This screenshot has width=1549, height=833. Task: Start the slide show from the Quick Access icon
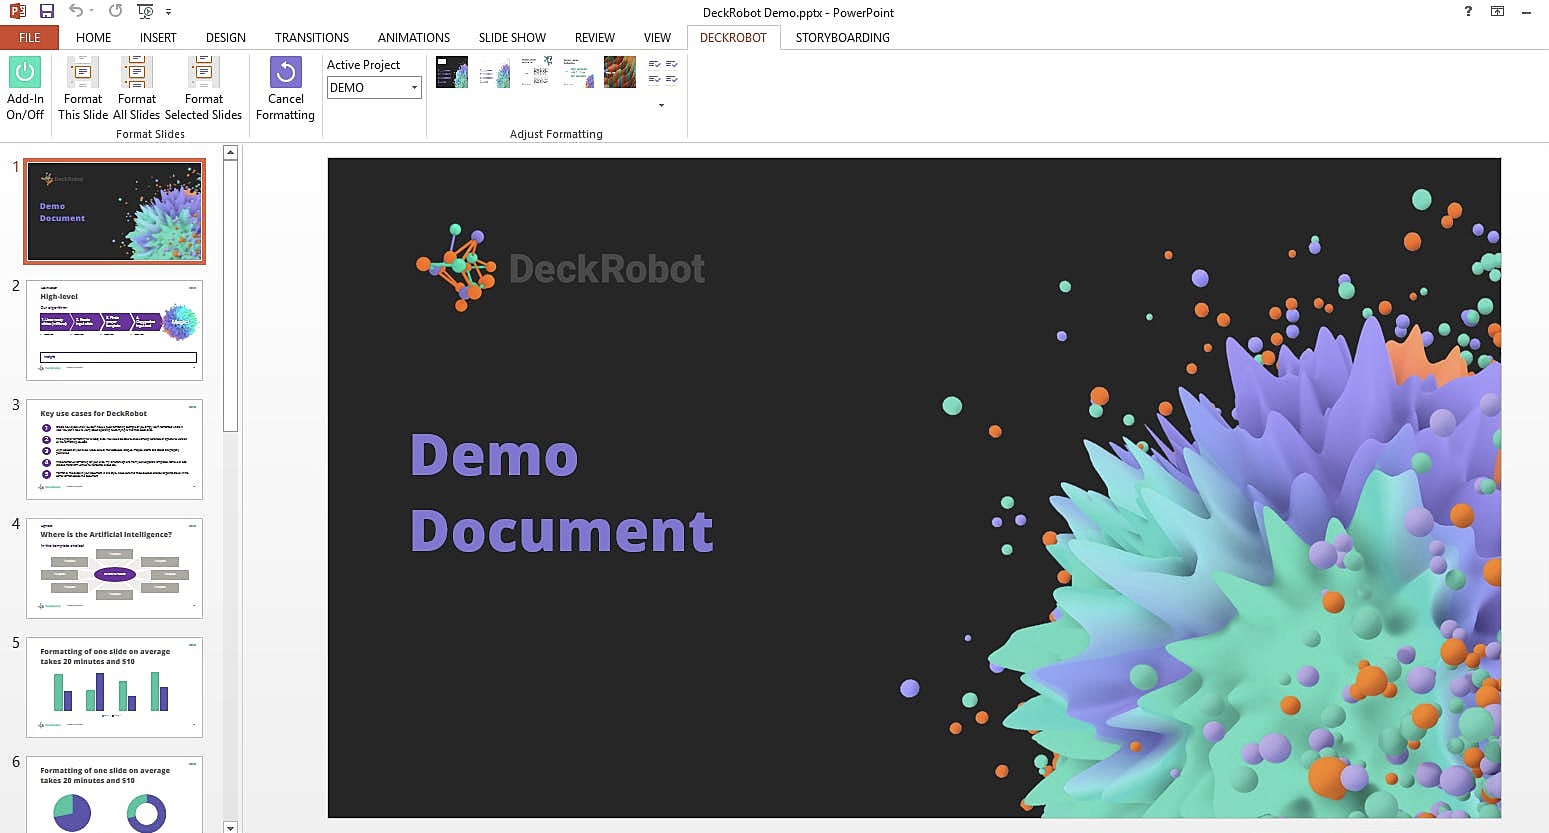(x=145, y=11)
